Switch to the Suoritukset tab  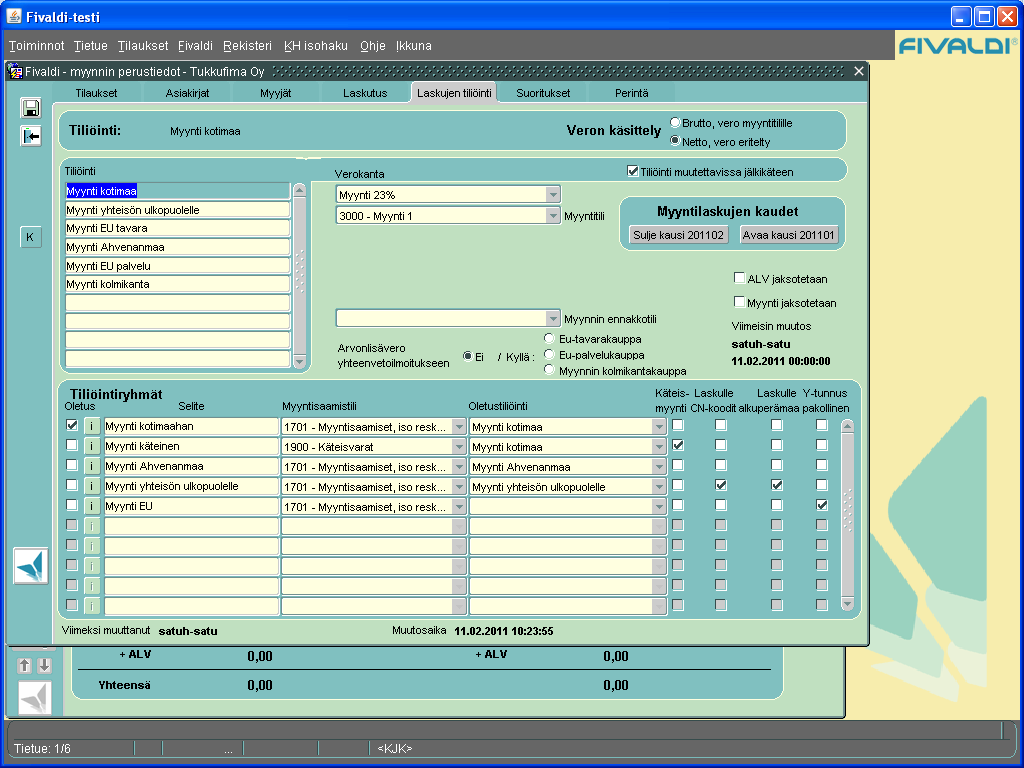(543, 93)
